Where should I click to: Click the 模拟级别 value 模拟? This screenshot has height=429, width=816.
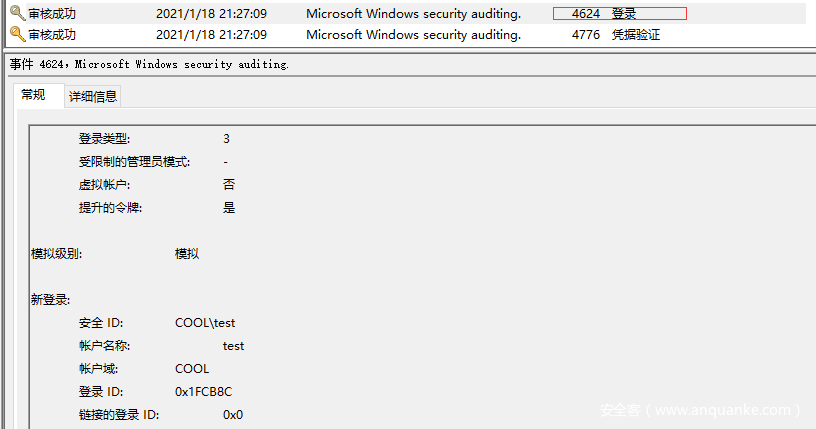[x=187, y=254]
